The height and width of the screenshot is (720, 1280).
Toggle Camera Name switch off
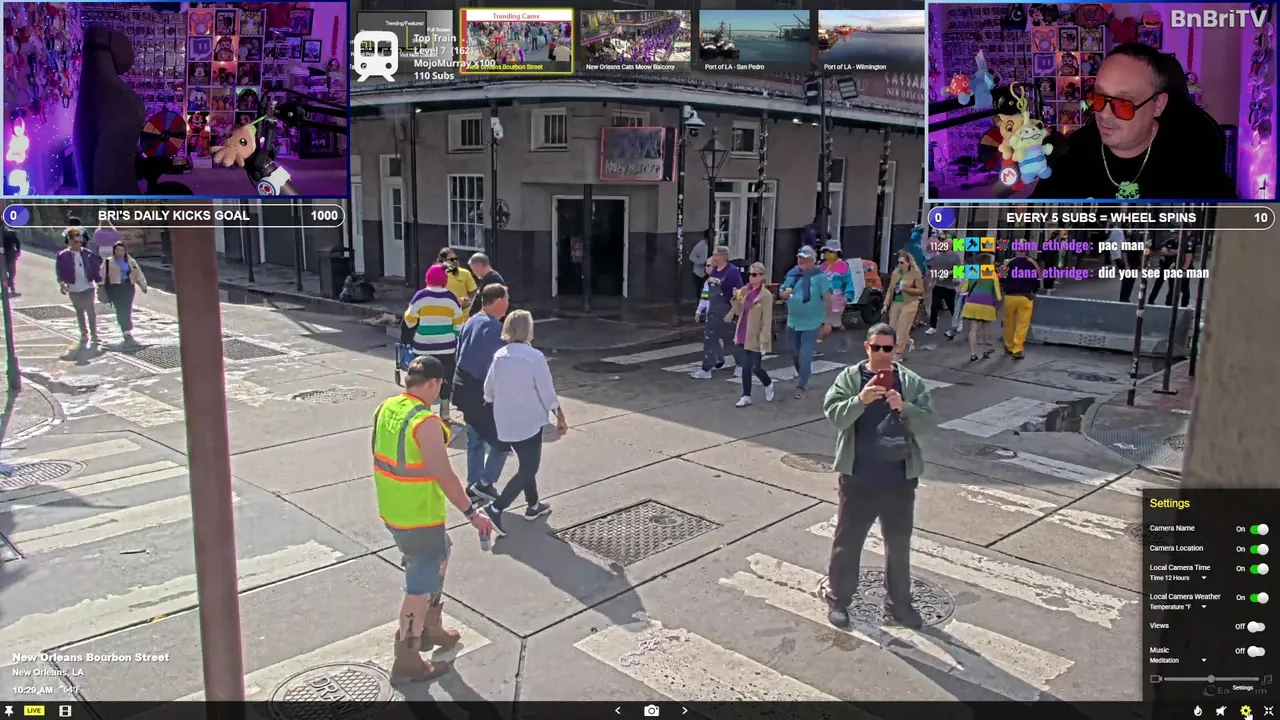click(1259, 529)
